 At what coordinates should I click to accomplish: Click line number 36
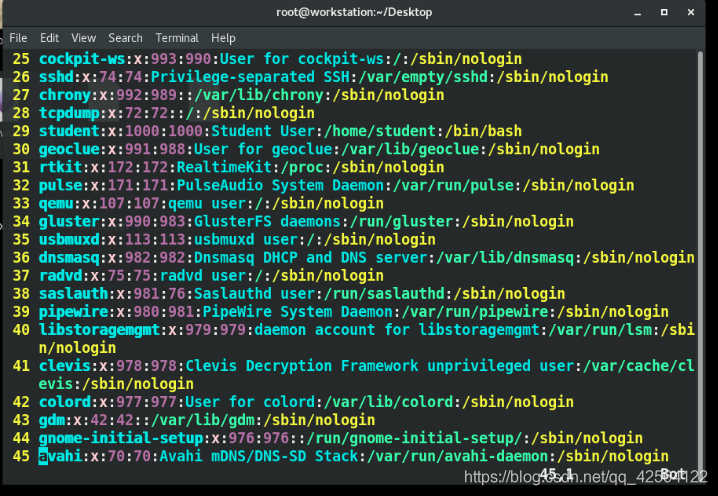tap(21, 258)
